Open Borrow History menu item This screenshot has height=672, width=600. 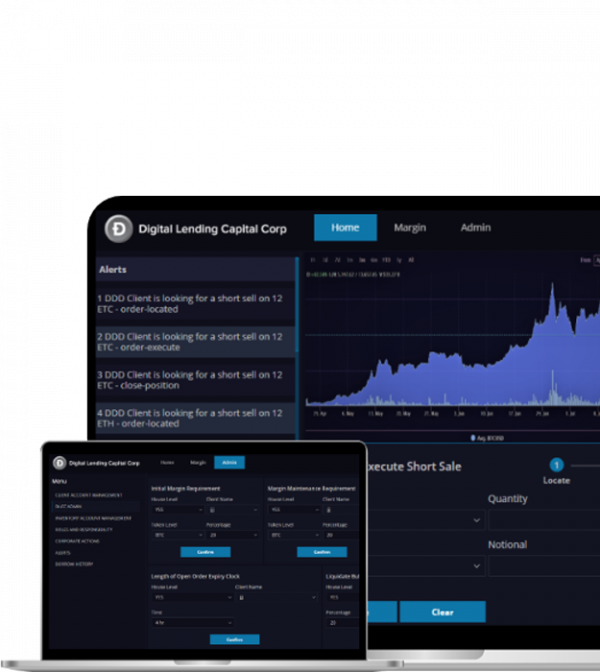coord(74,564)
